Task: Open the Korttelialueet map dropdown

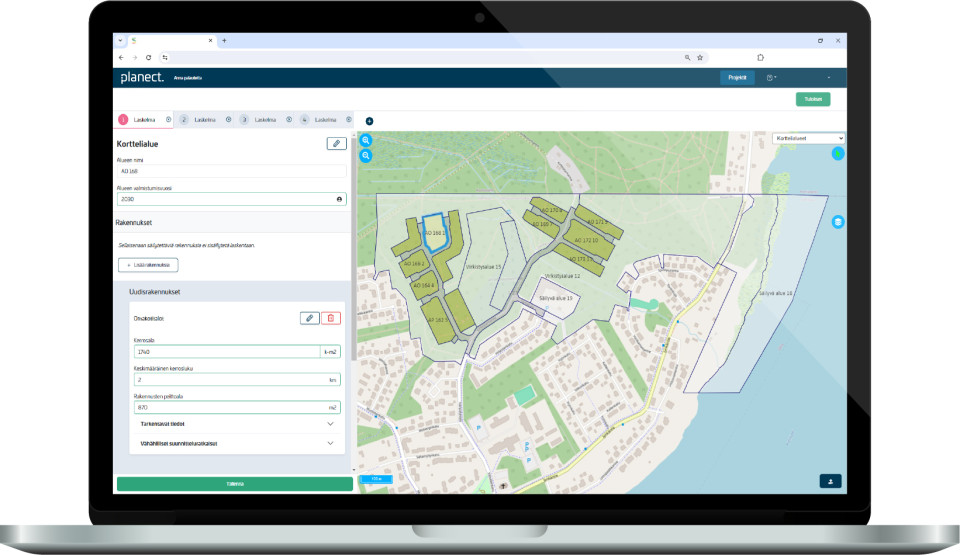Action: pyautogui.click(x=808, y=138)
